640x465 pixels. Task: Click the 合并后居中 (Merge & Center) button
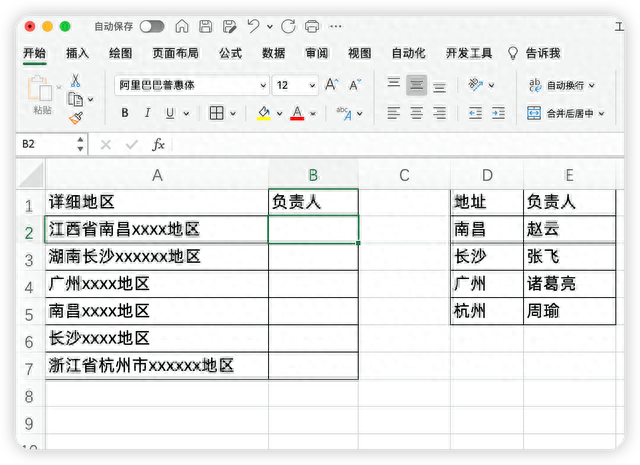(560, 113)
